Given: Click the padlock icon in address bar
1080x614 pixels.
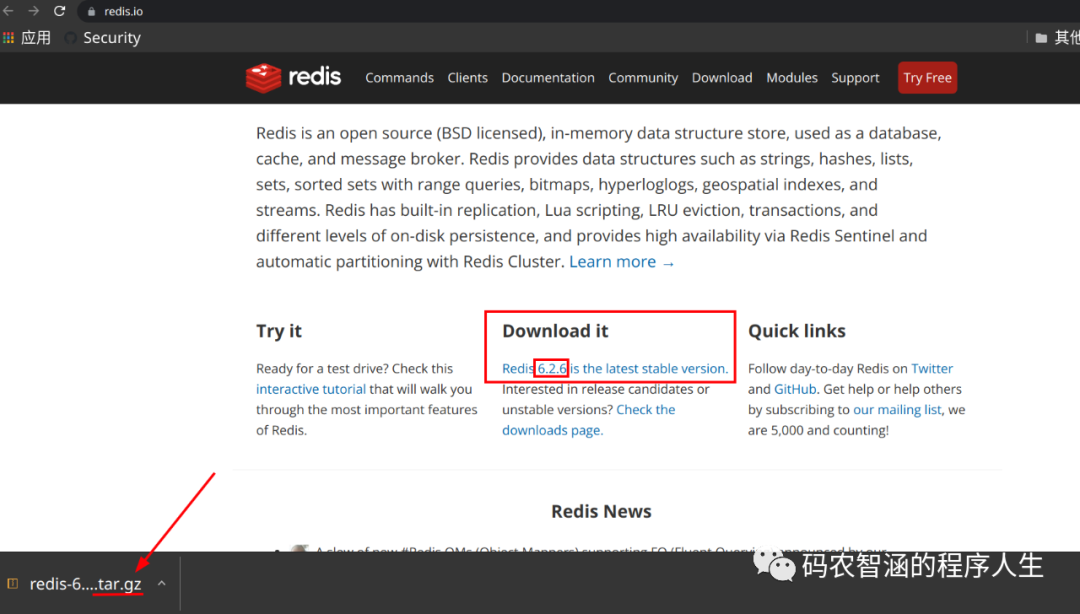Looking at the screenshot, I should pyautogui.click(x=91, y=12).
